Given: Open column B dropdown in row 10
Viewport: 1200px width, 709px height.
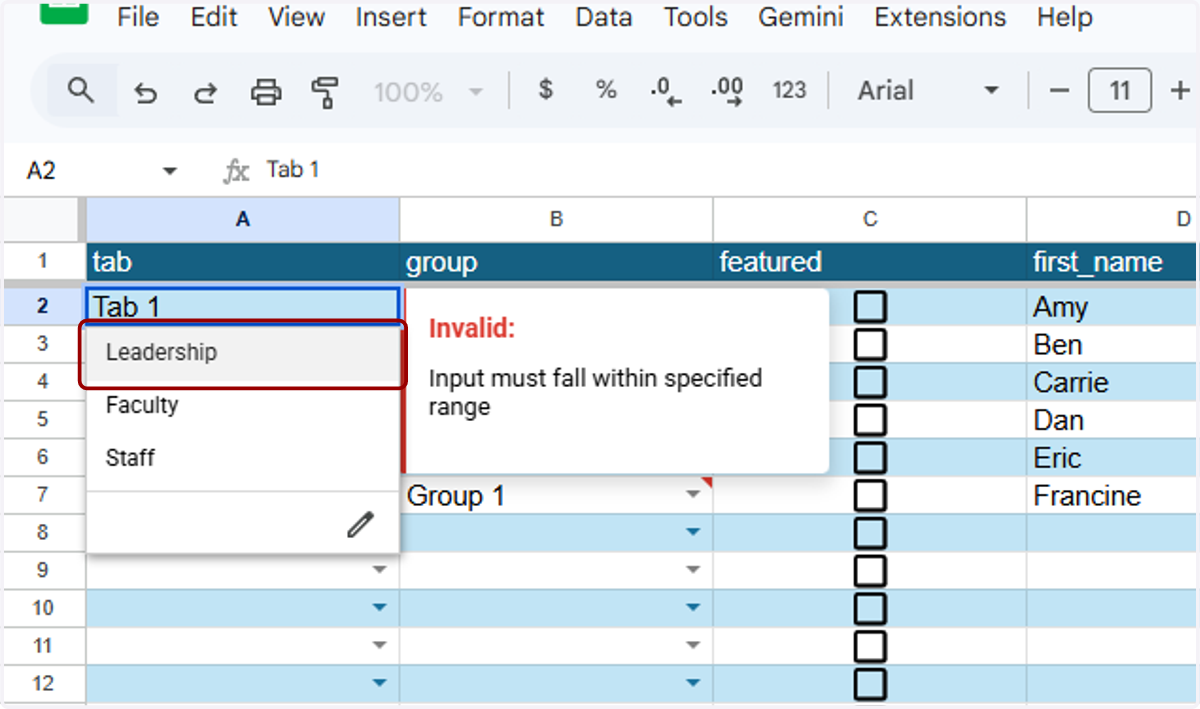Looking at the screenshot, I should pyautogui.click(x=693, y=608).
